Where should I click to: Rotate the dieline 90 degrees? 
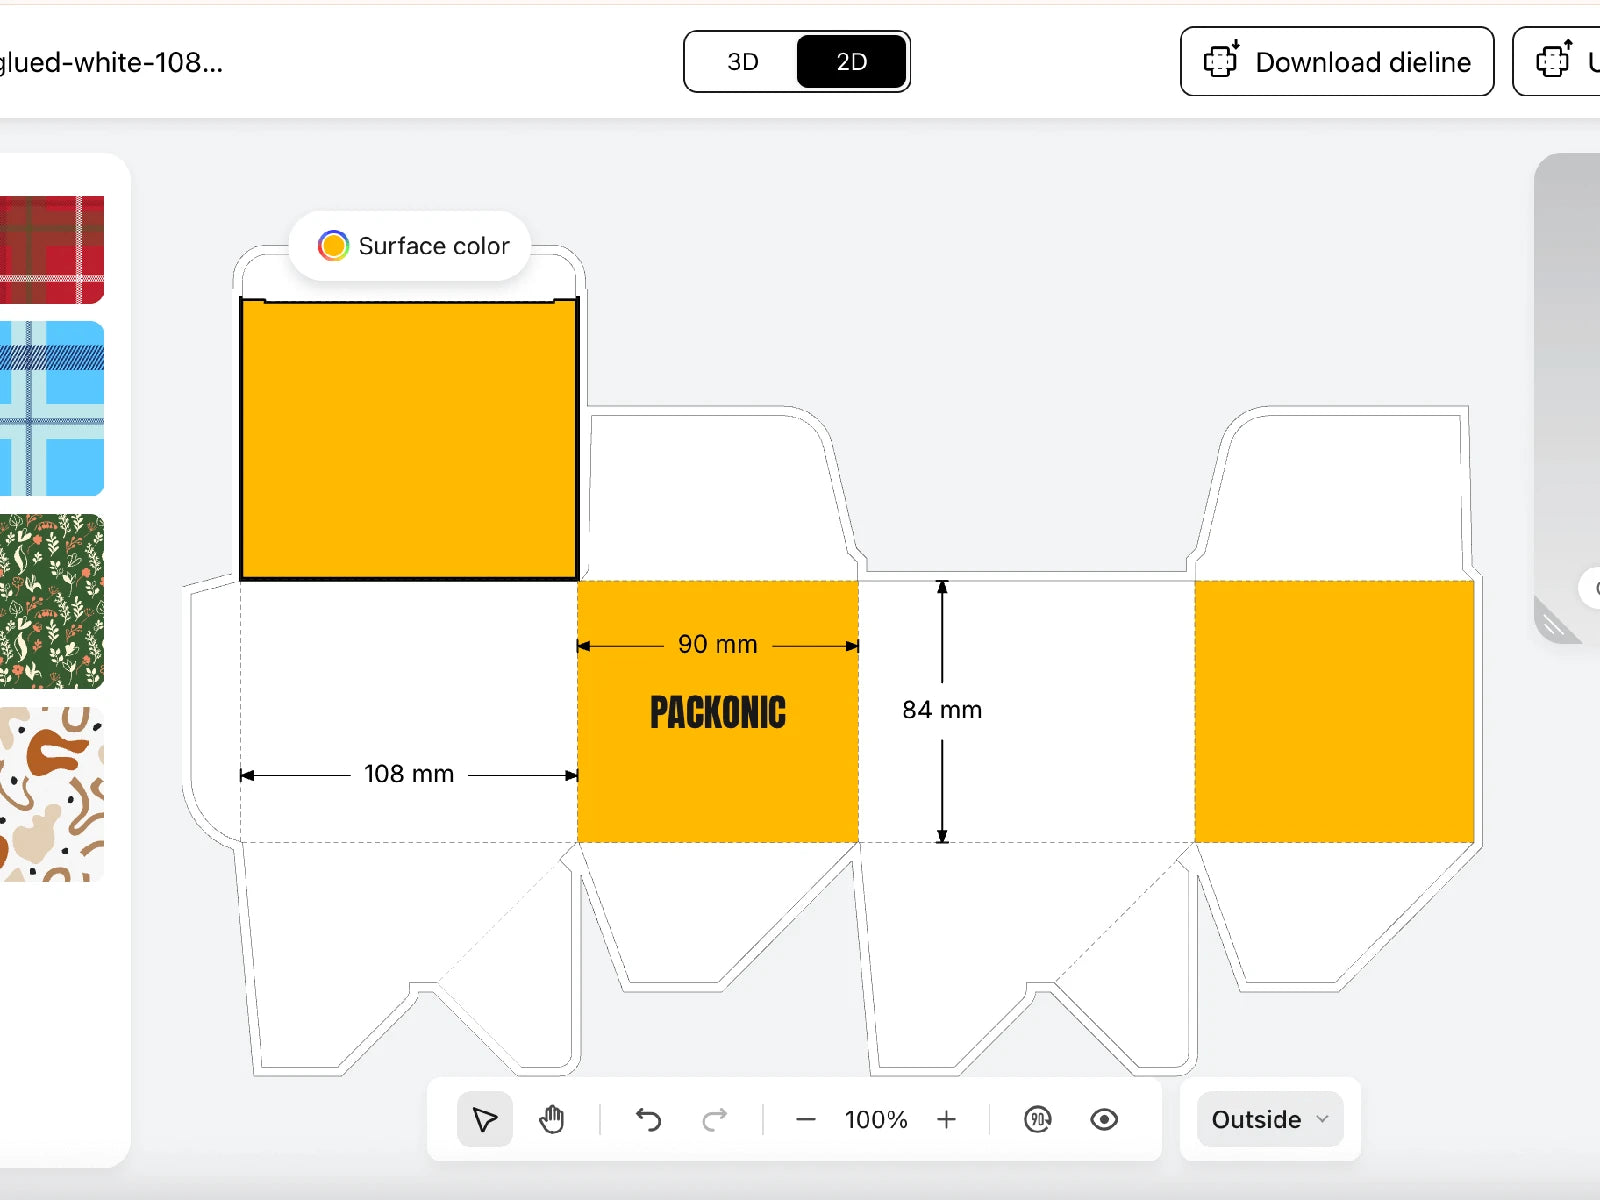click(1038, 1119)
